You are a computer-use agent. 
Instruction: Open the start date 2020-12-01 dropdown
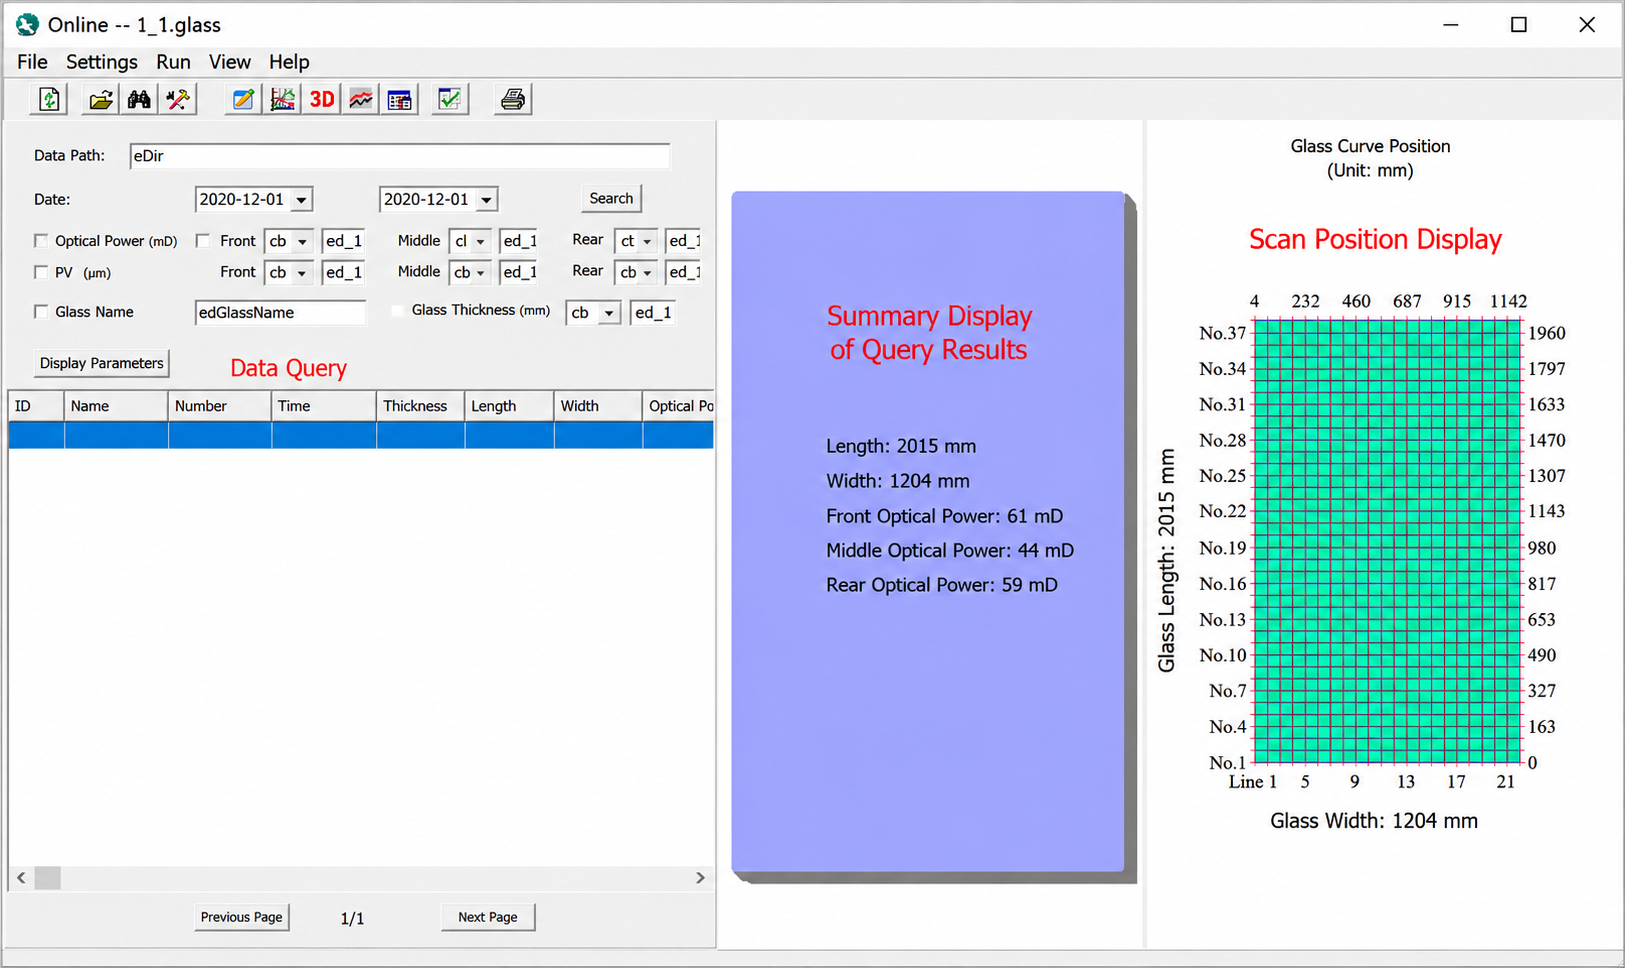[301, 200]
